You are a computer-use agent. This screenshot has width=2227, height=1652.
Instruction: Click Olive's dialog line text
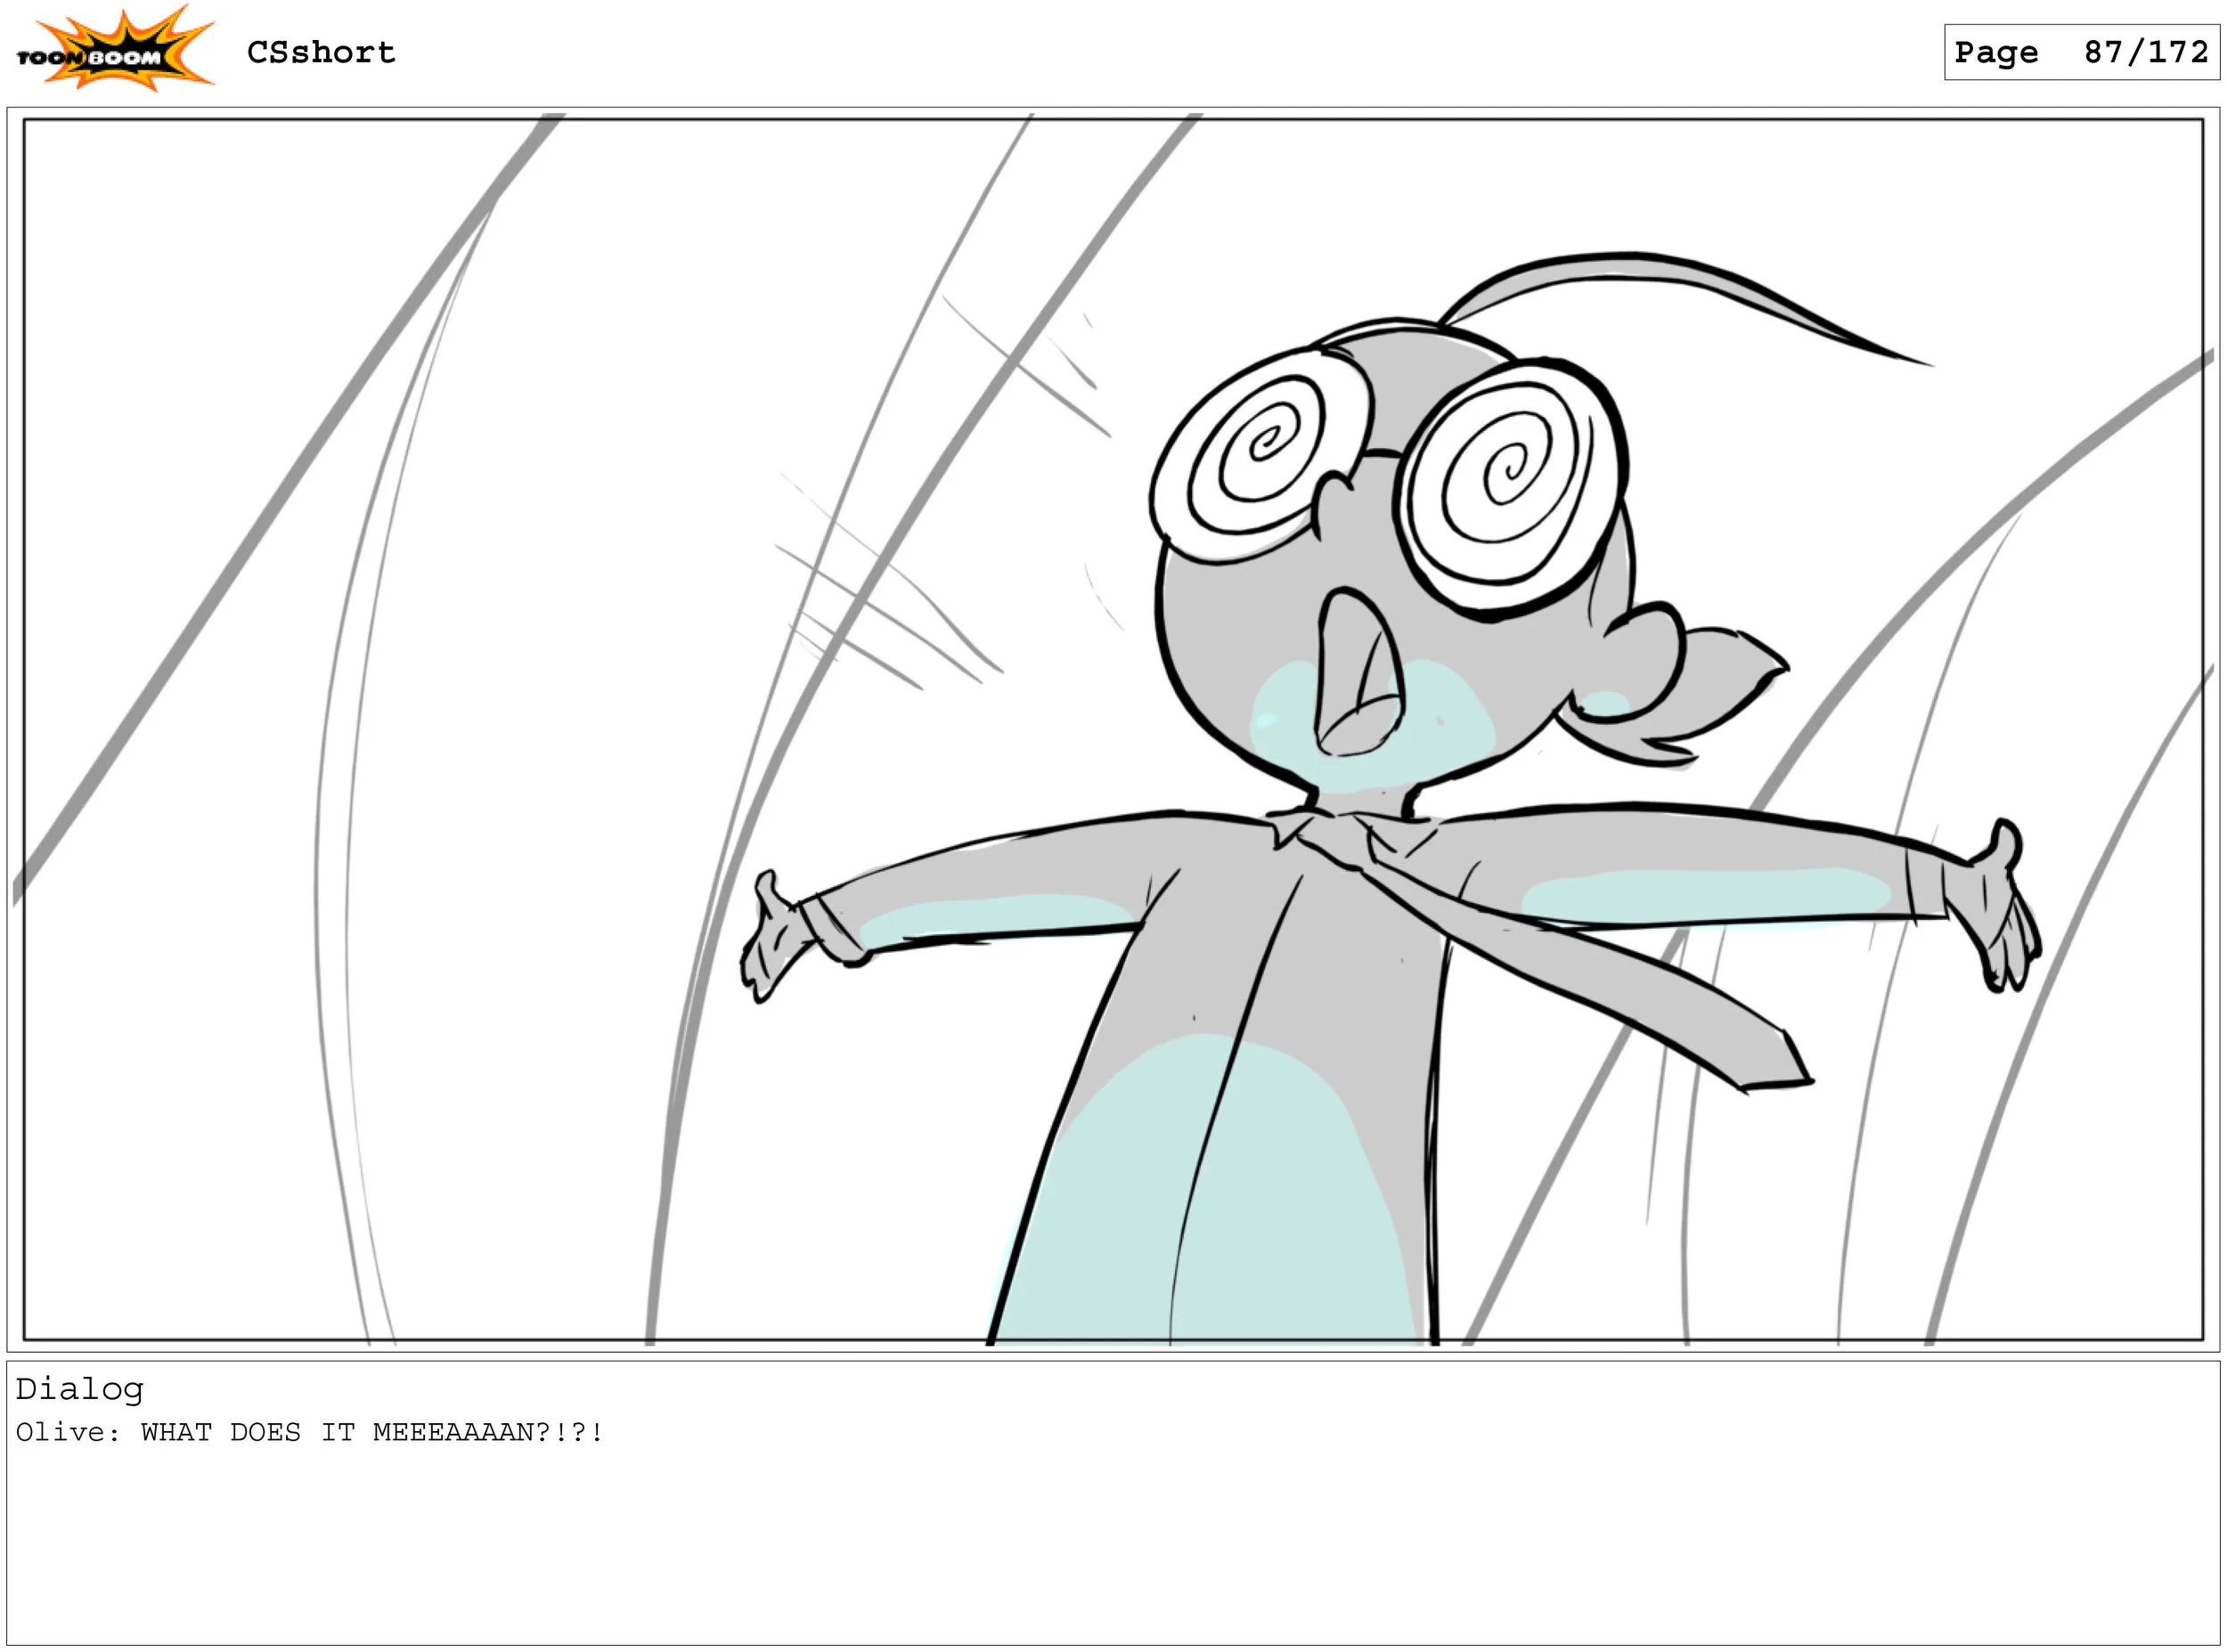coord(310,1432)
